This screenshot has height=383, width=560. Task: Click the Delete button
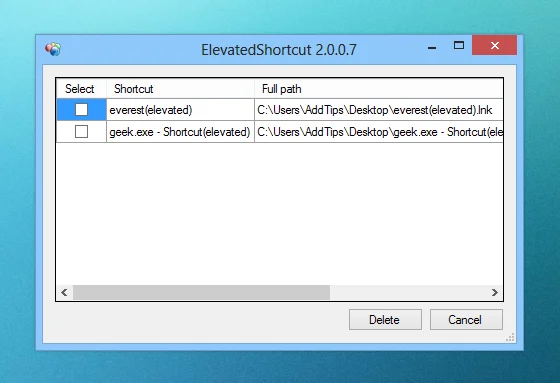pos(385,319)
